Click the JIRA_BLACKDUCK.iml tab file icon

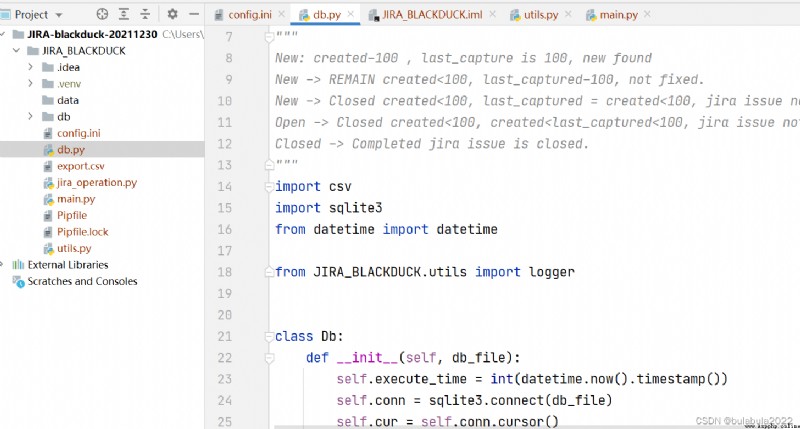[374, 15]
